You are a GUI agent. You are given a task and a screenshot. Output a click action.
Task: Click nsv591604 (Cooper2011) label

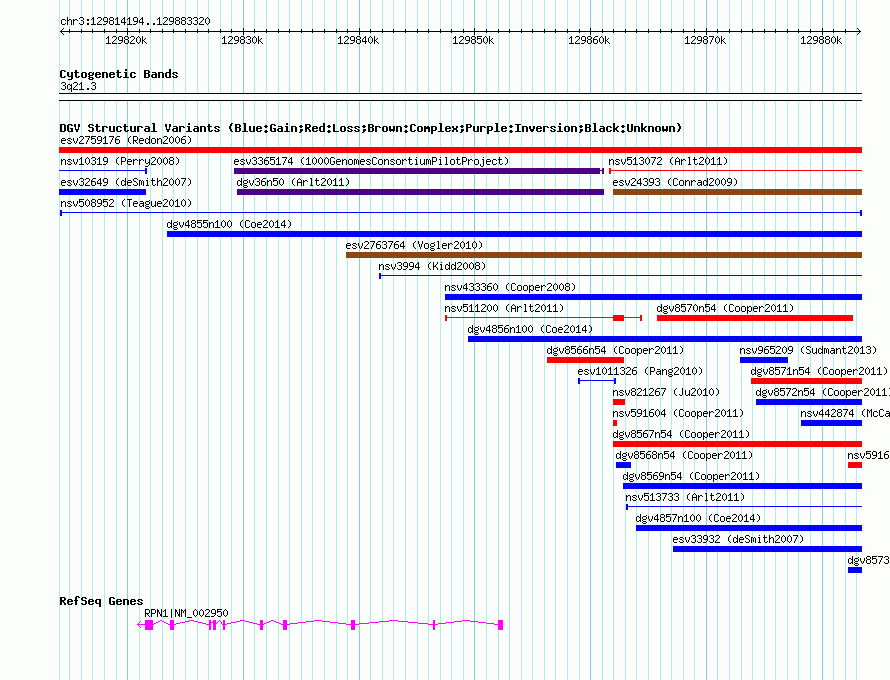click(x=678, y=413)
